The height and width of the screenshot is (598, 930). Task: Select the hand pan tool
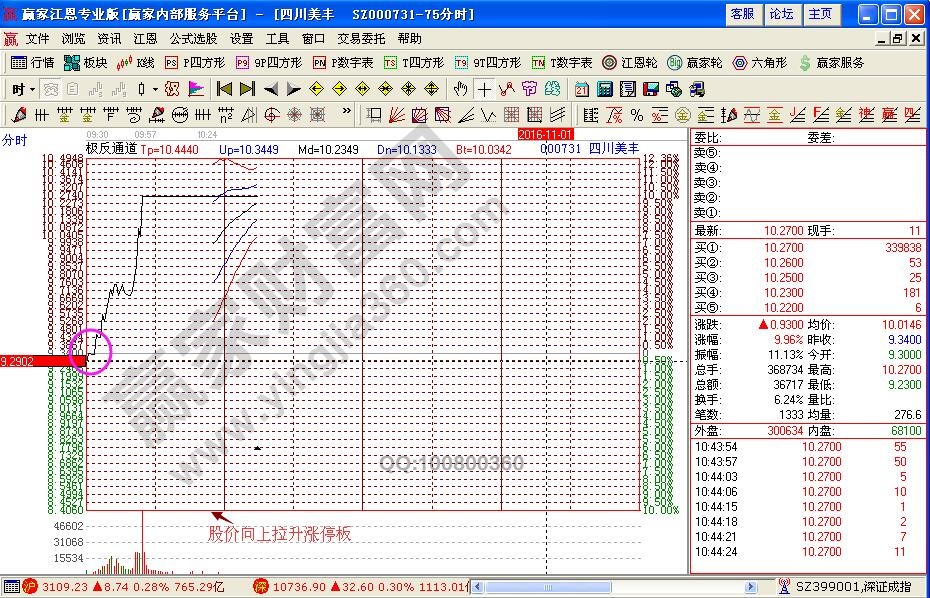[x=462, y=88]
